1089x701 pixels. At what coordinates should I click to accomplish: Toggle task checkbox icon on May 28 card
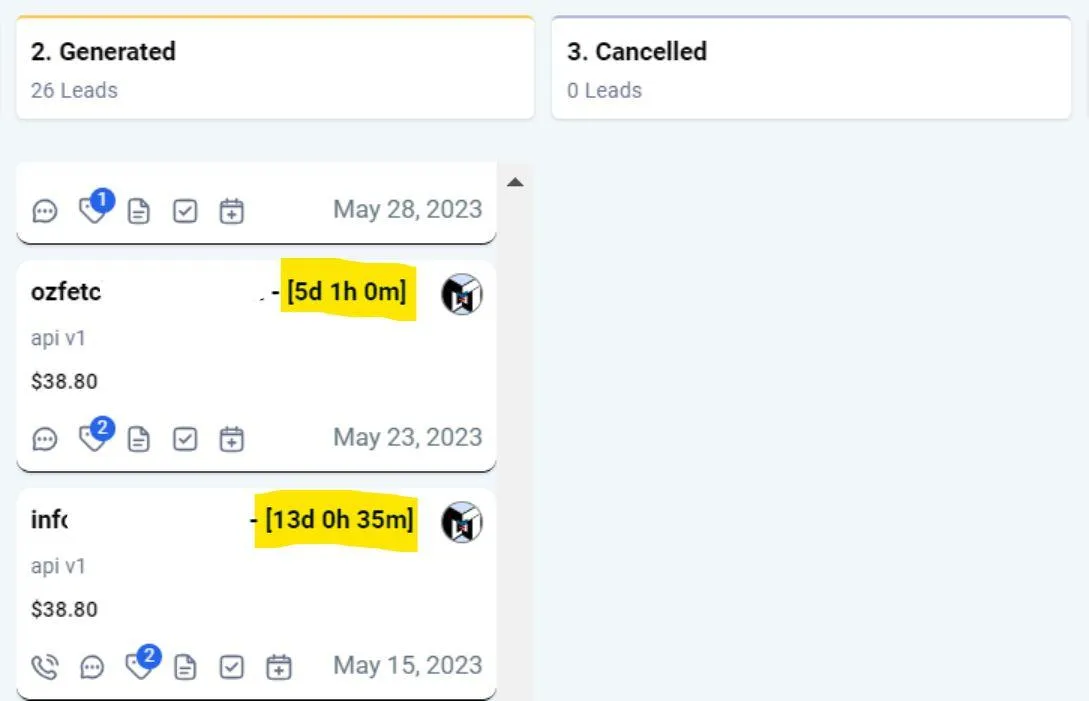(x=185, y=211)
